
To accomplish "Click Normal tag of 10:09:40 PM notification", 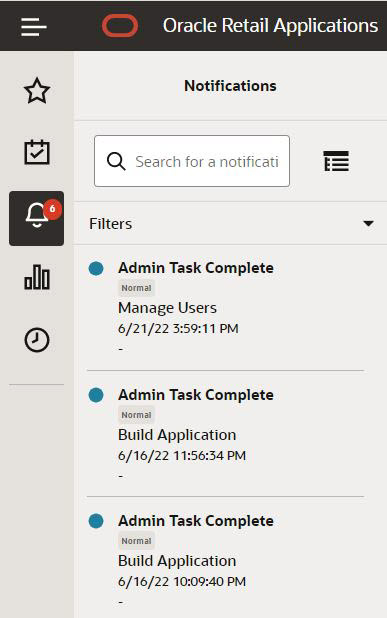I will (136, 541).
